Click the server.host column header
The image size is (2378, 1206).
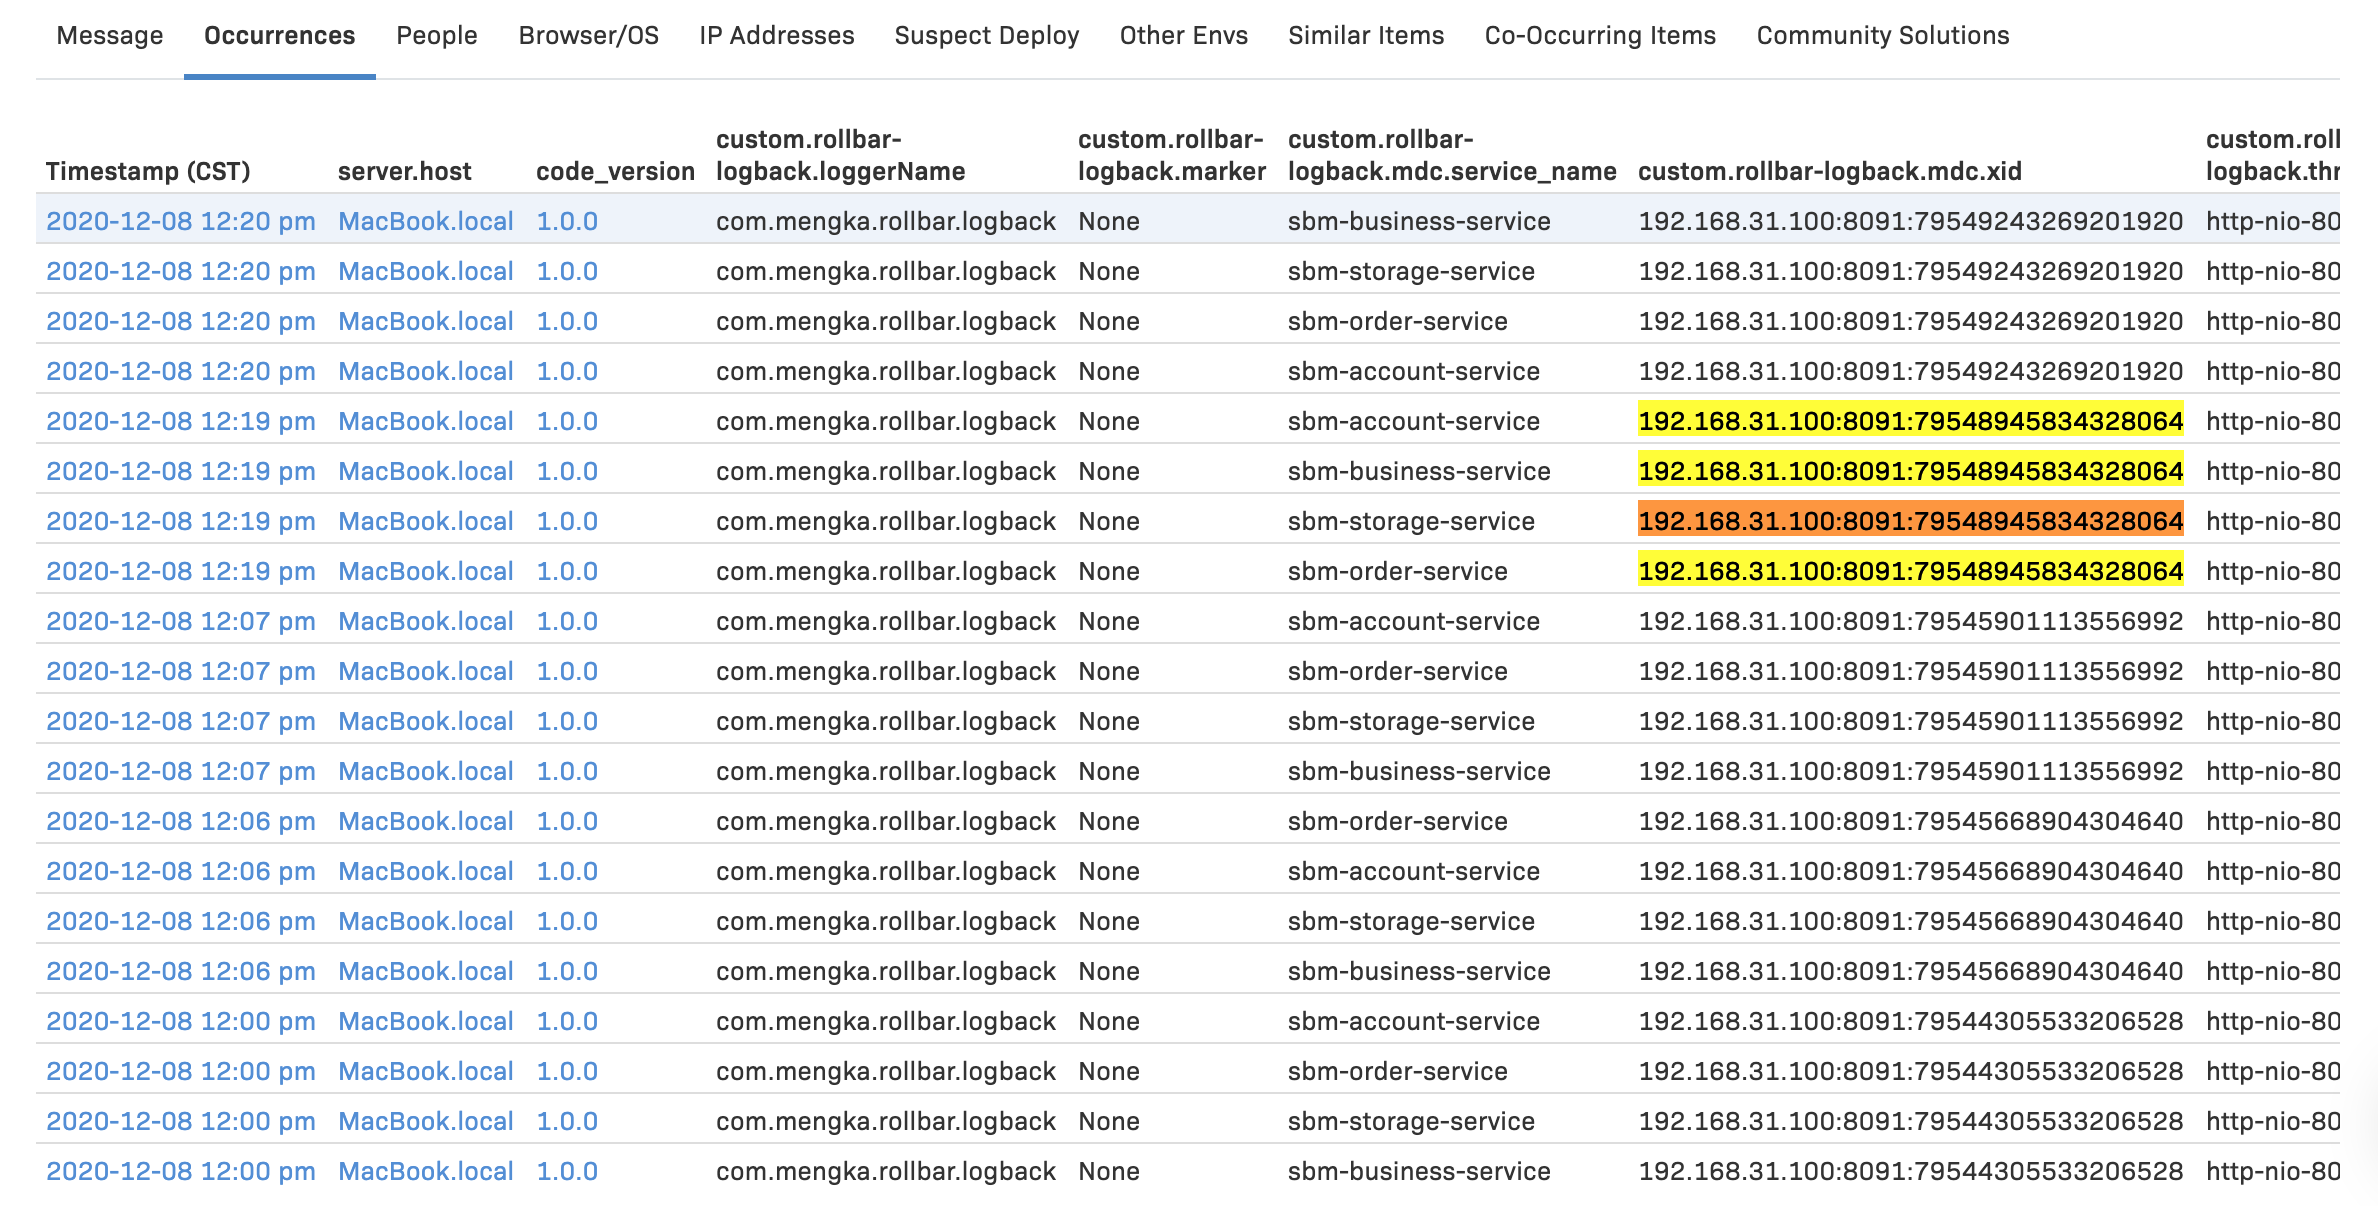pos(404,171)
